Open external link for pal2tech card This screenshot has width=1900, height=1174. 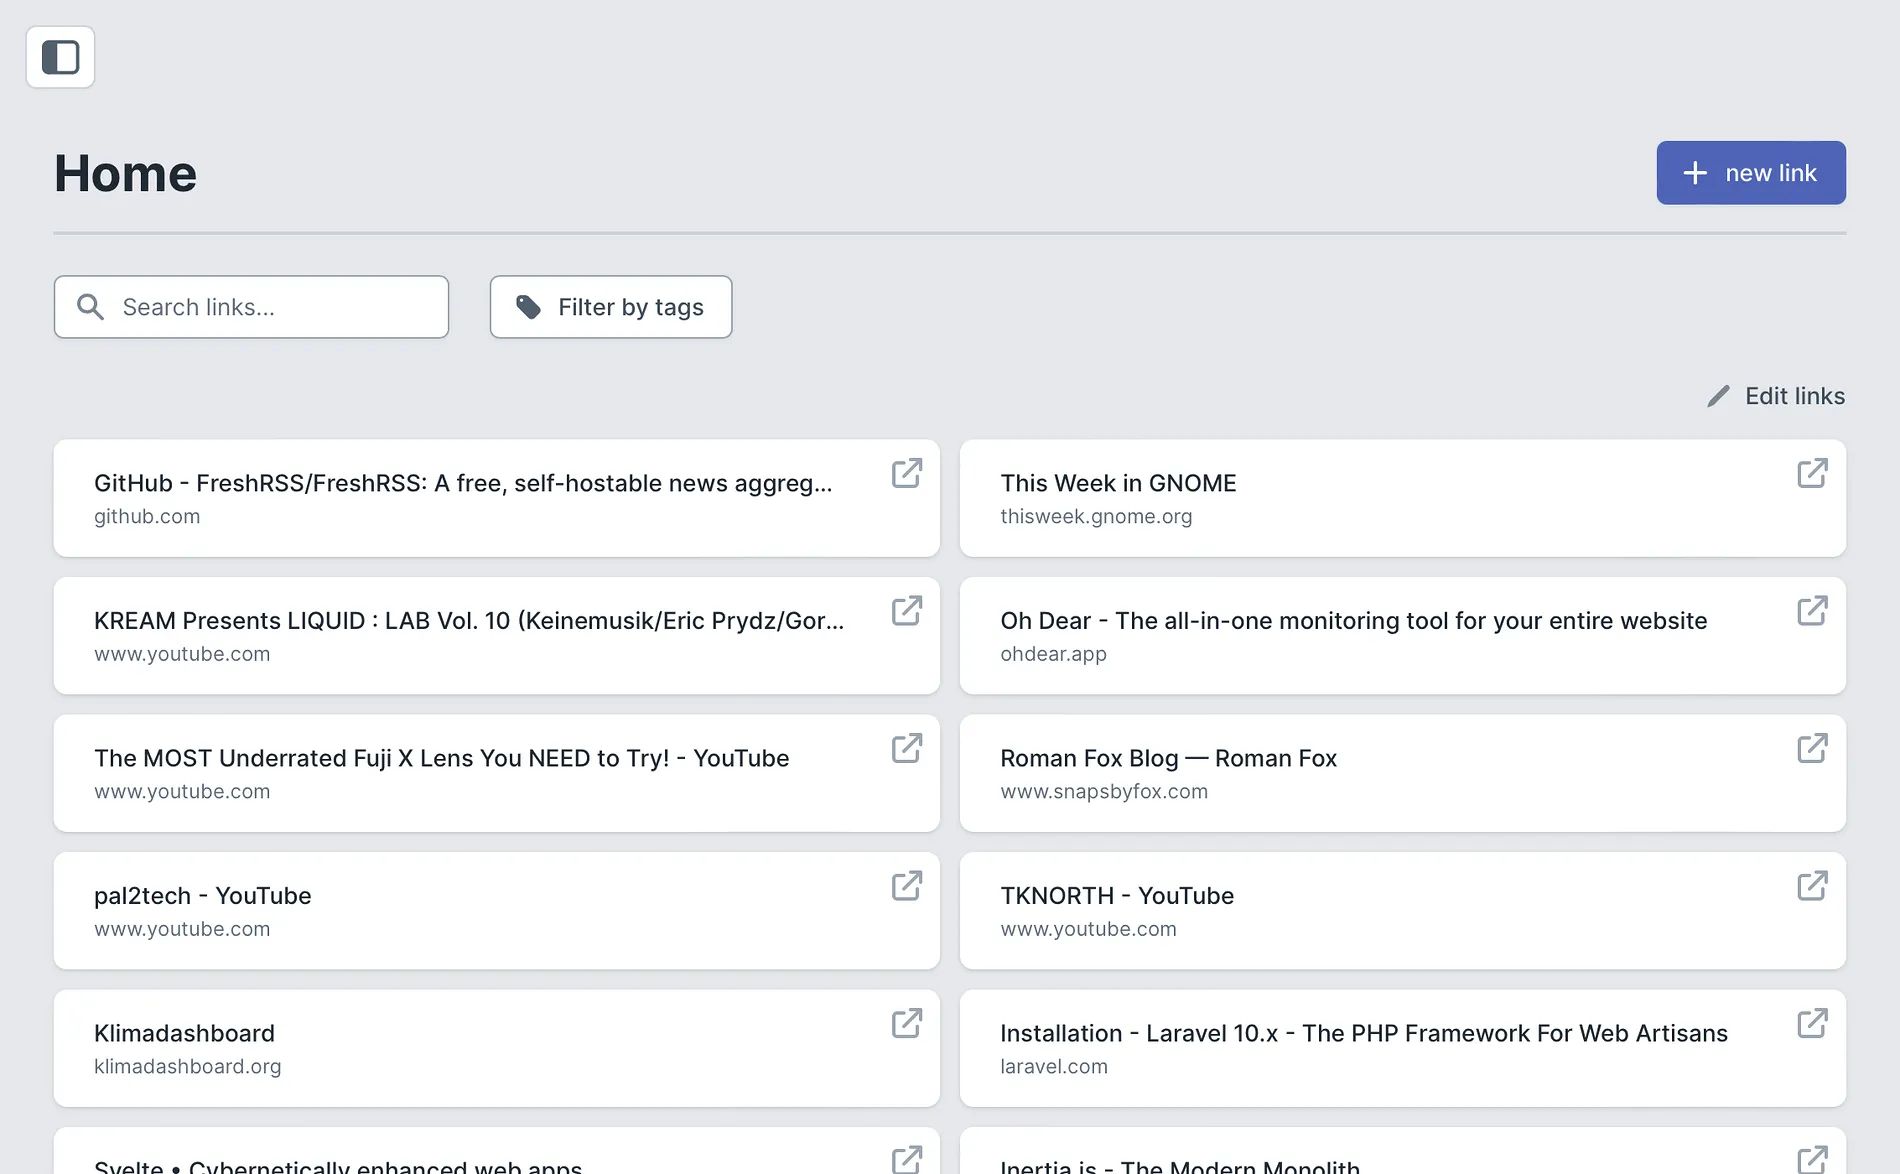907,886
